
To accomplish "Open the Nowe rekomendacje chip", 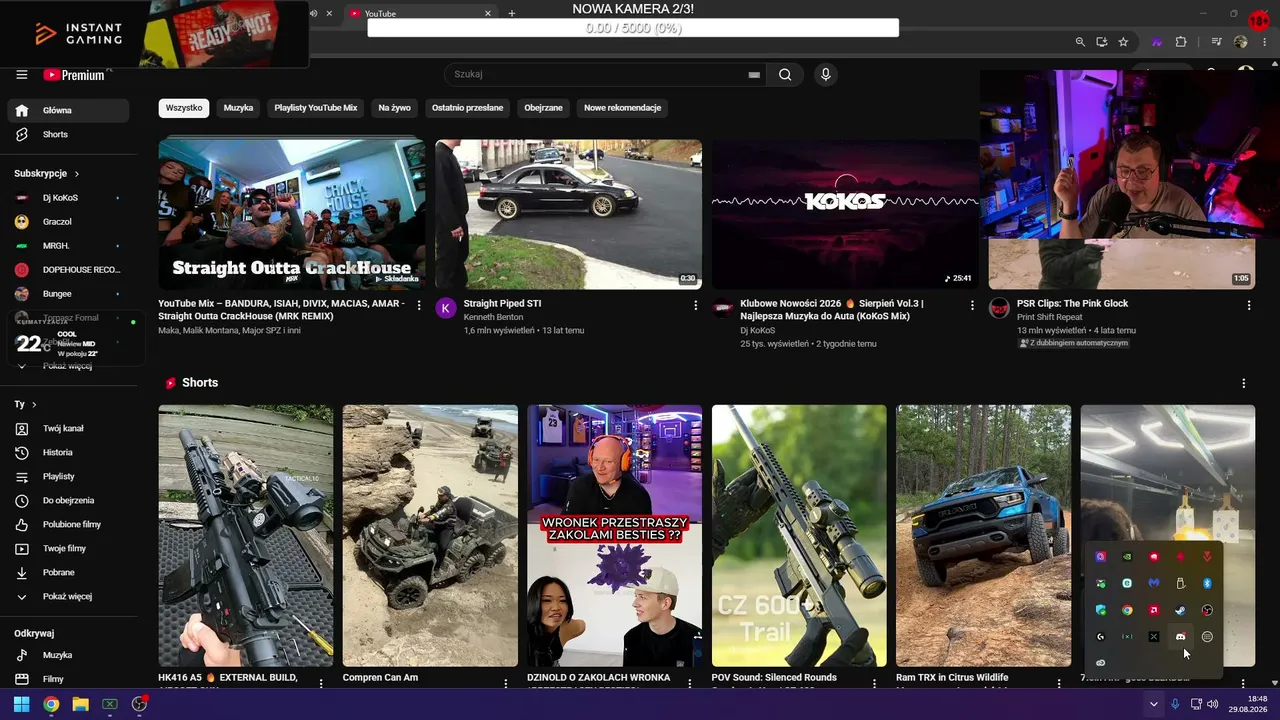I will click(x=623, y=108).
